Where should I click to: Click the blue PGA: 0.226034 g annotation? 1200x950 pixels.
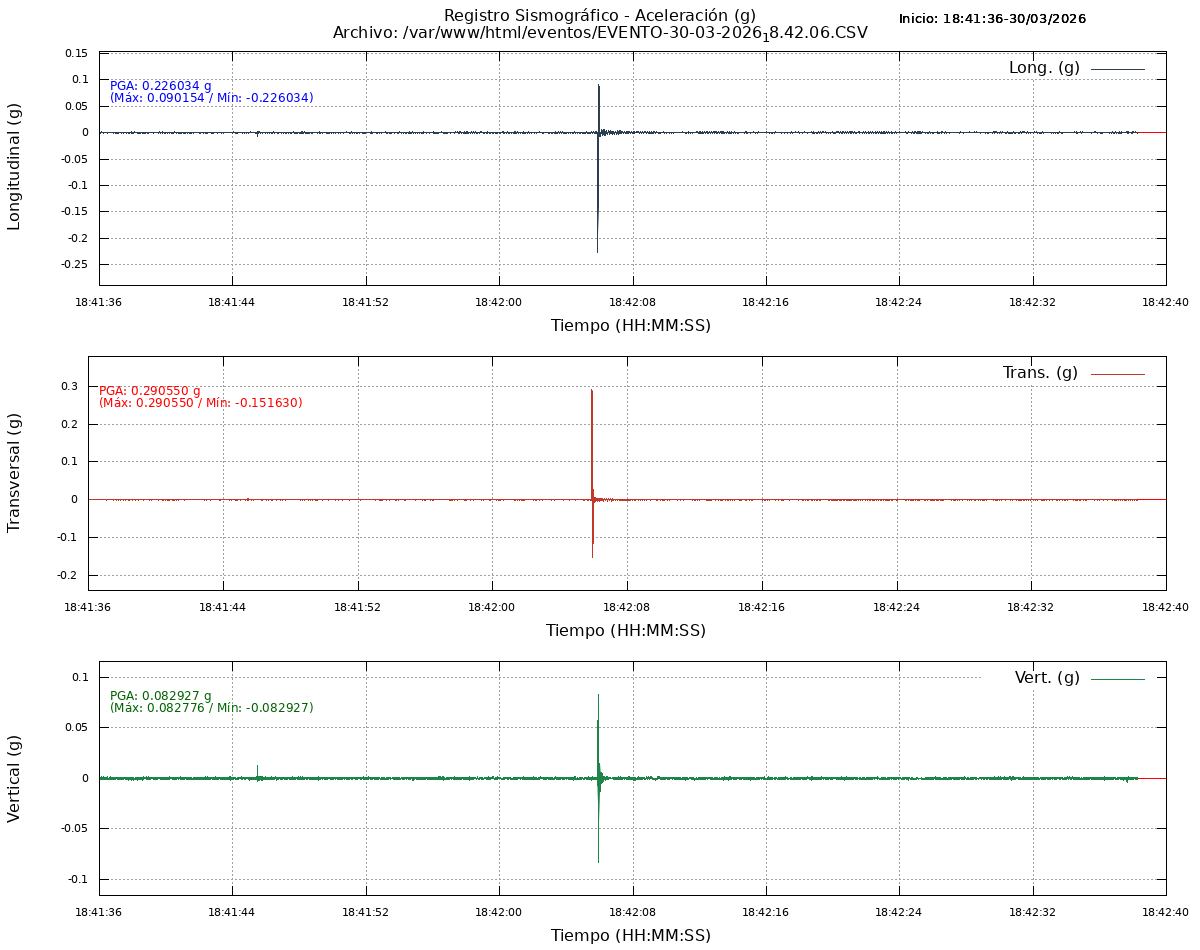pos(161,86)
